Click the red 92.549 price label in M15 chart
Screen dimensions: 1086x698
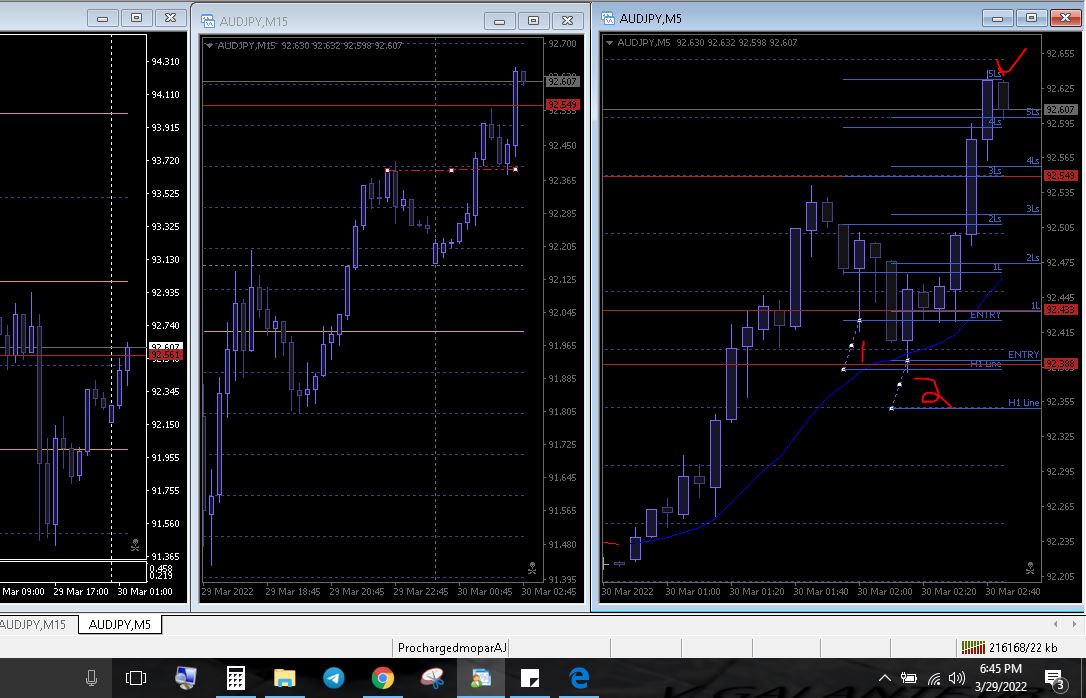562,105
